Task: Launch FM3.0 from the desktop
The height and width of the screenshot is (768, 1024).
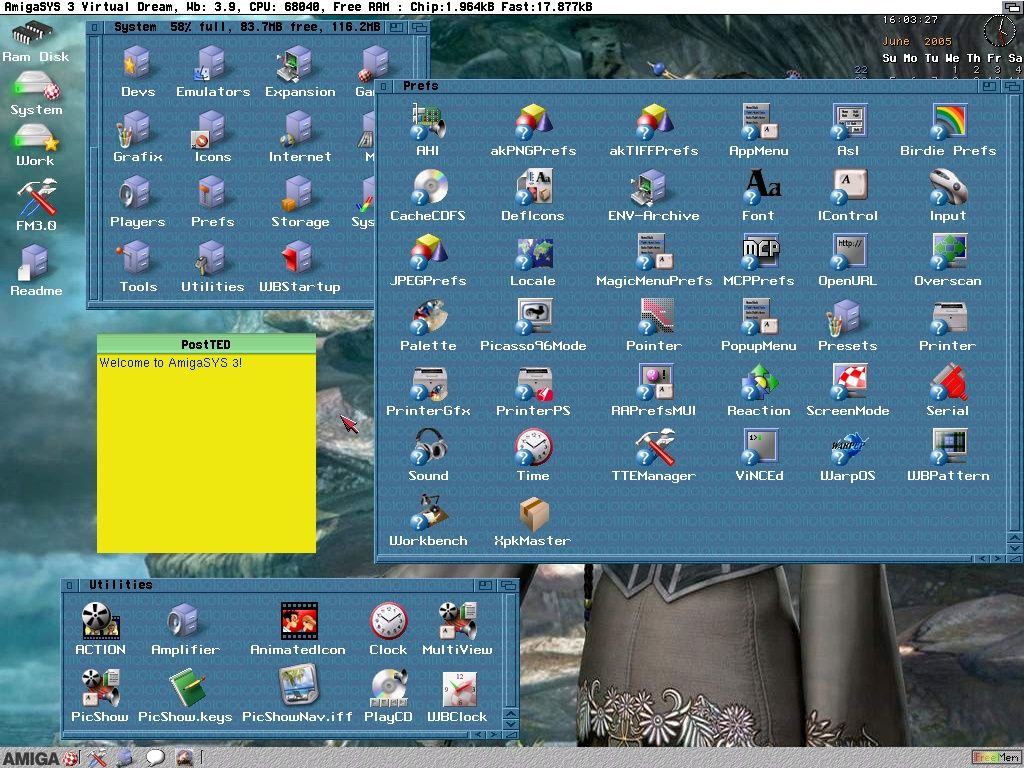Action: click(36, 200)
